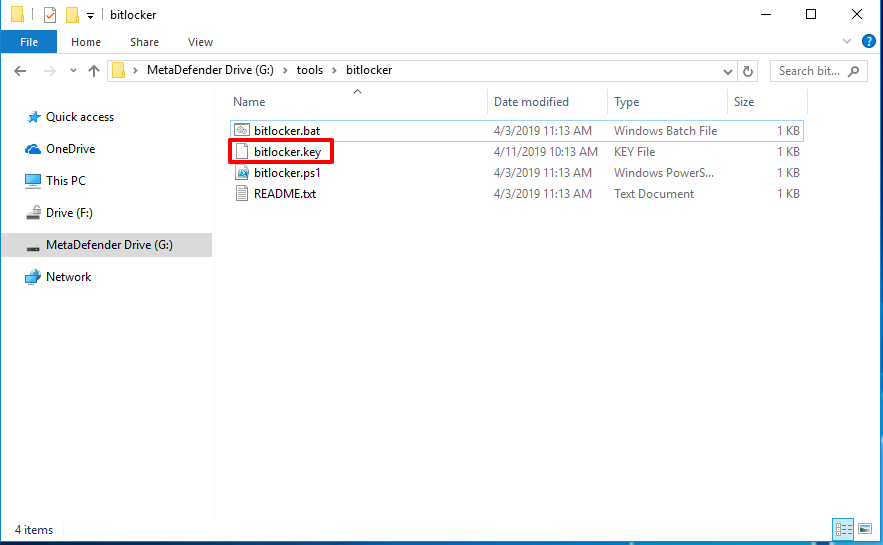Click folder icon in address bar
This screenshot has width=883, height=545.
118,70
